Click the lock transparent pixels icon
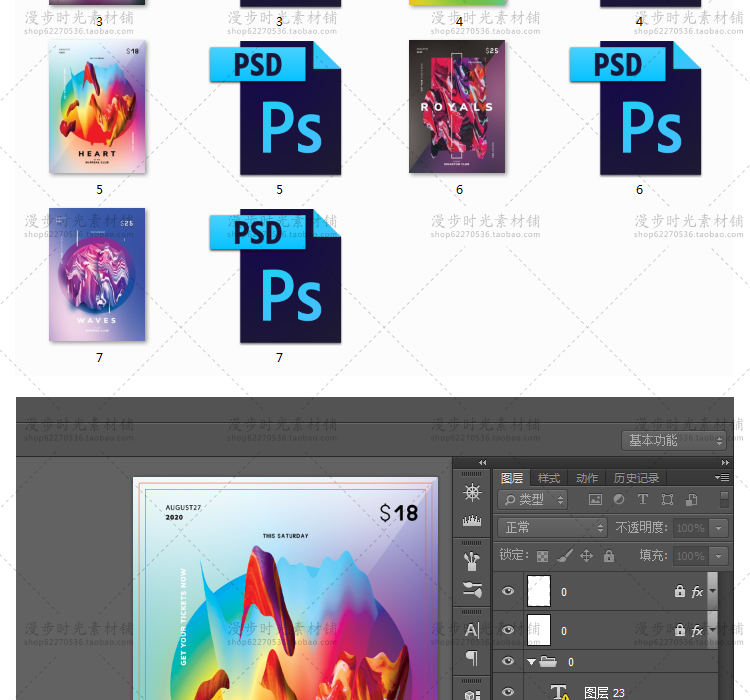This screenshot has height=700, width=750. (x=542, y=556)
